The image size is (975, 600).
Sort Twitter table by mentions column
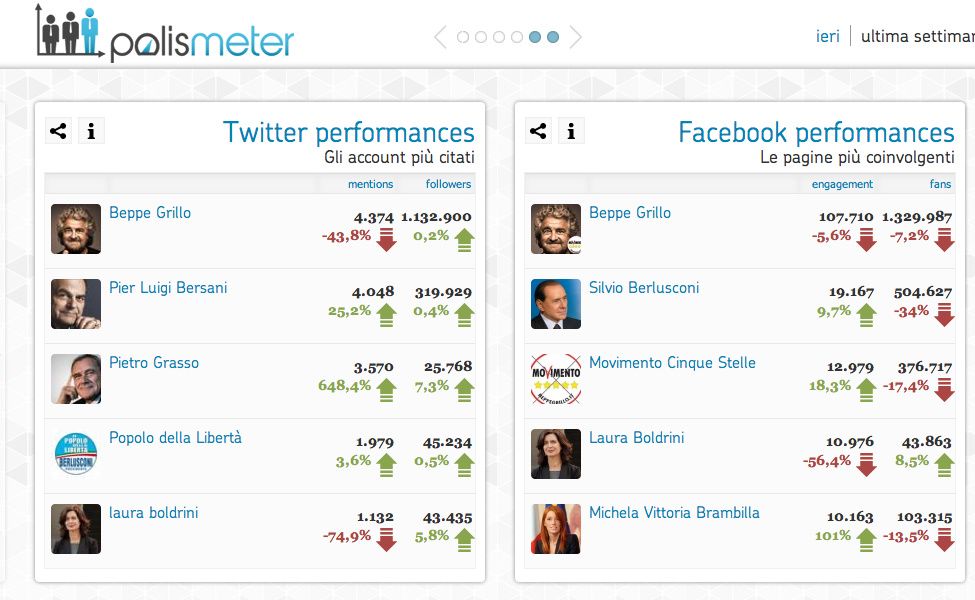click(x=370, y=184)
